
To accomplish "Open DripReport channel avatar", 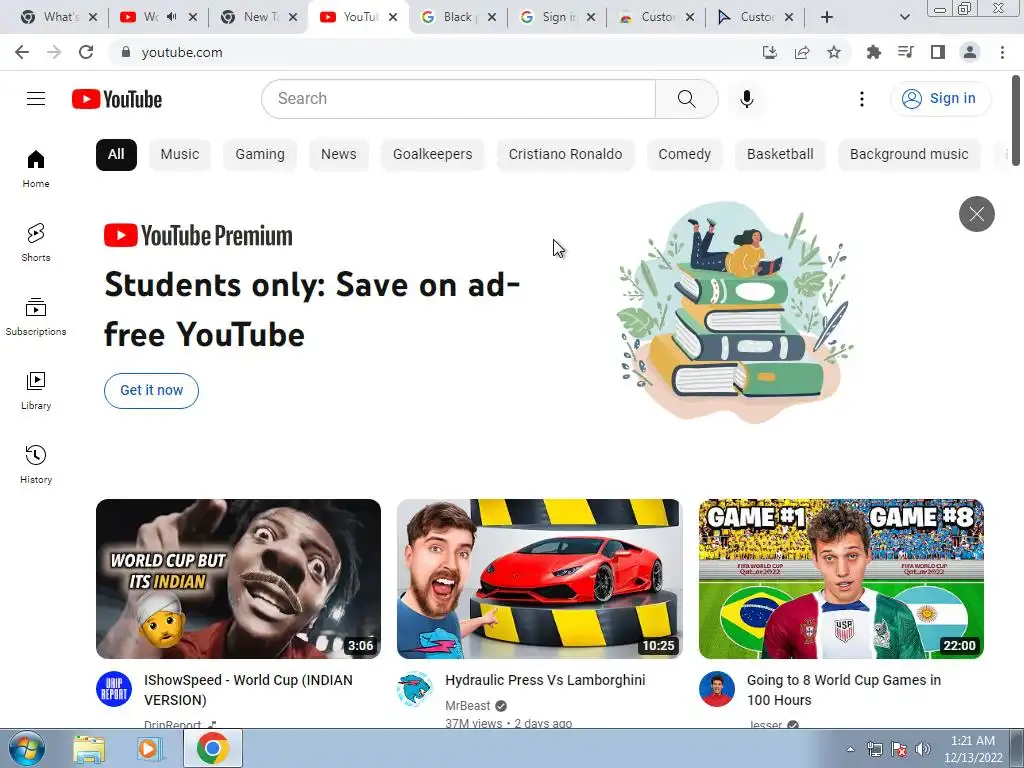I will 114,689.
